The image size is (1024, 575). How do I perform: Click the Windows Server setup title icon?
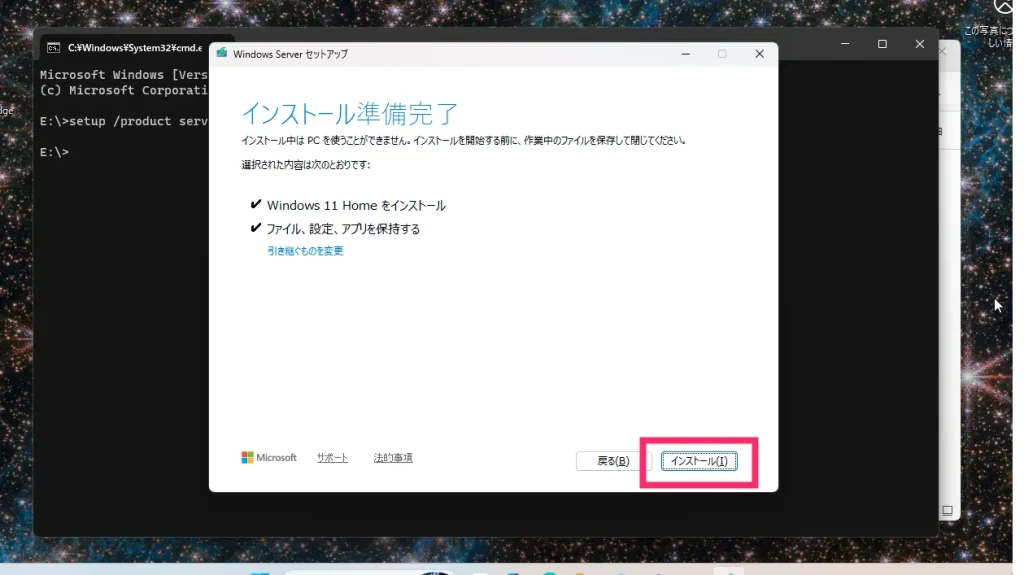222,54
